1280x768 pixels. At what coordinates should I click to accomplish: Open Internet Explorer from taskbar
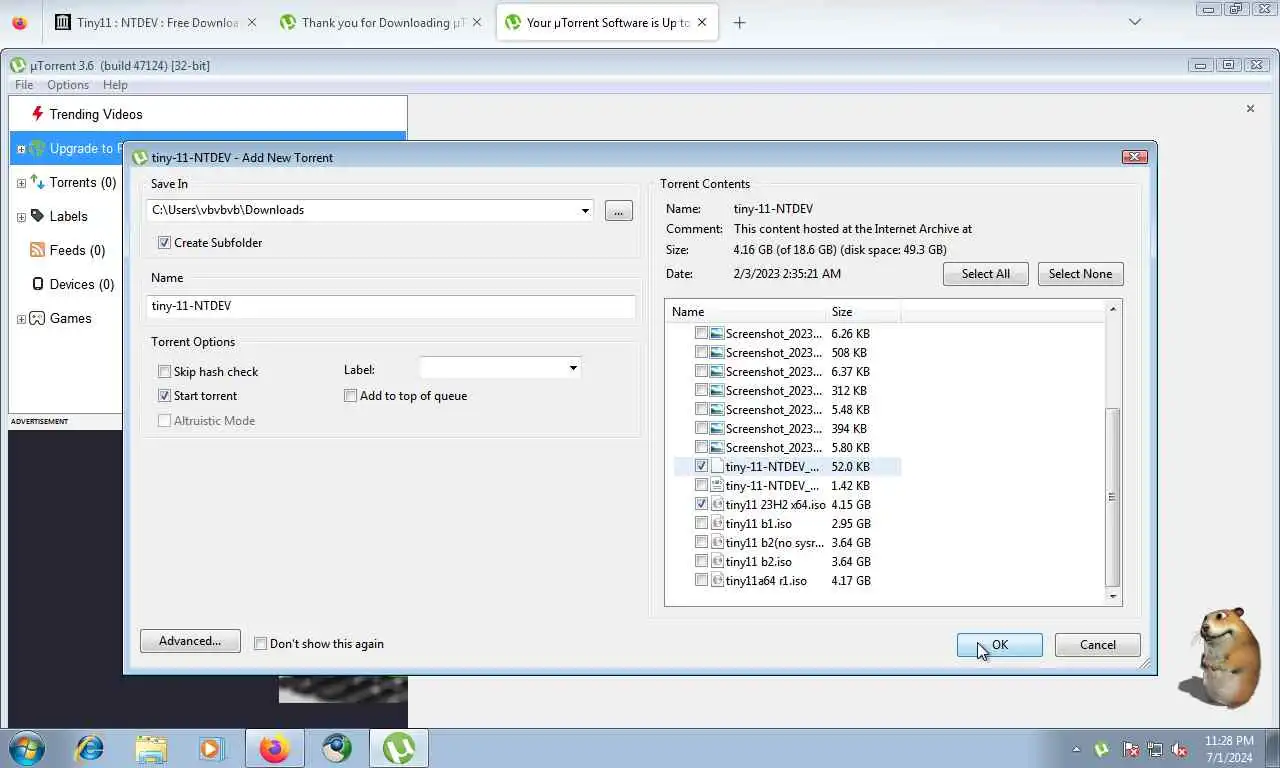(x=90, y=748)
